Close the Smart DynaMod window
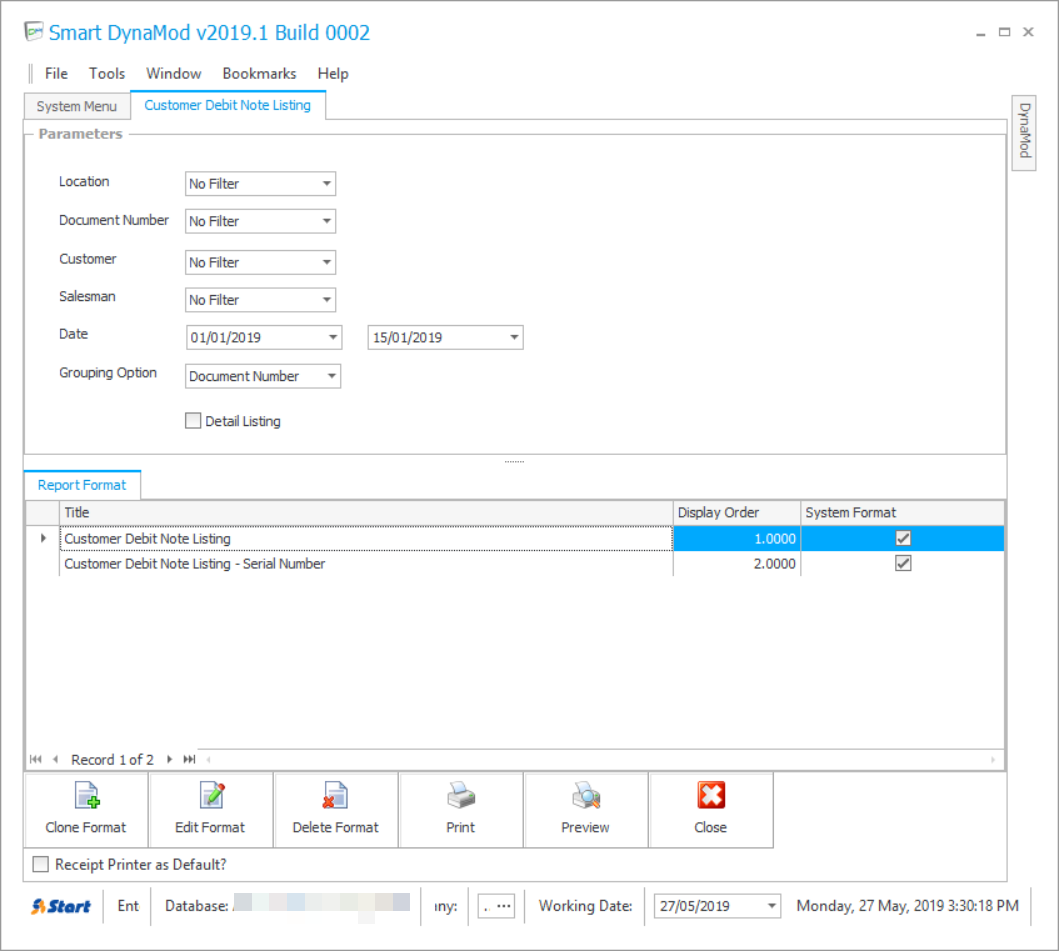Screen dimensions: 1059x951 1029,32
